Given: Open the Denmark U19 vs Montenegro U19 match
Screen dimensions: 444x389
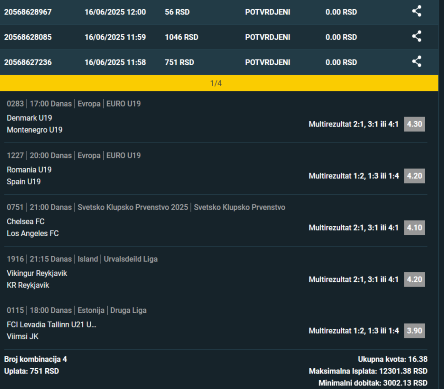Looking at the screenshot, I should point(34,124).
